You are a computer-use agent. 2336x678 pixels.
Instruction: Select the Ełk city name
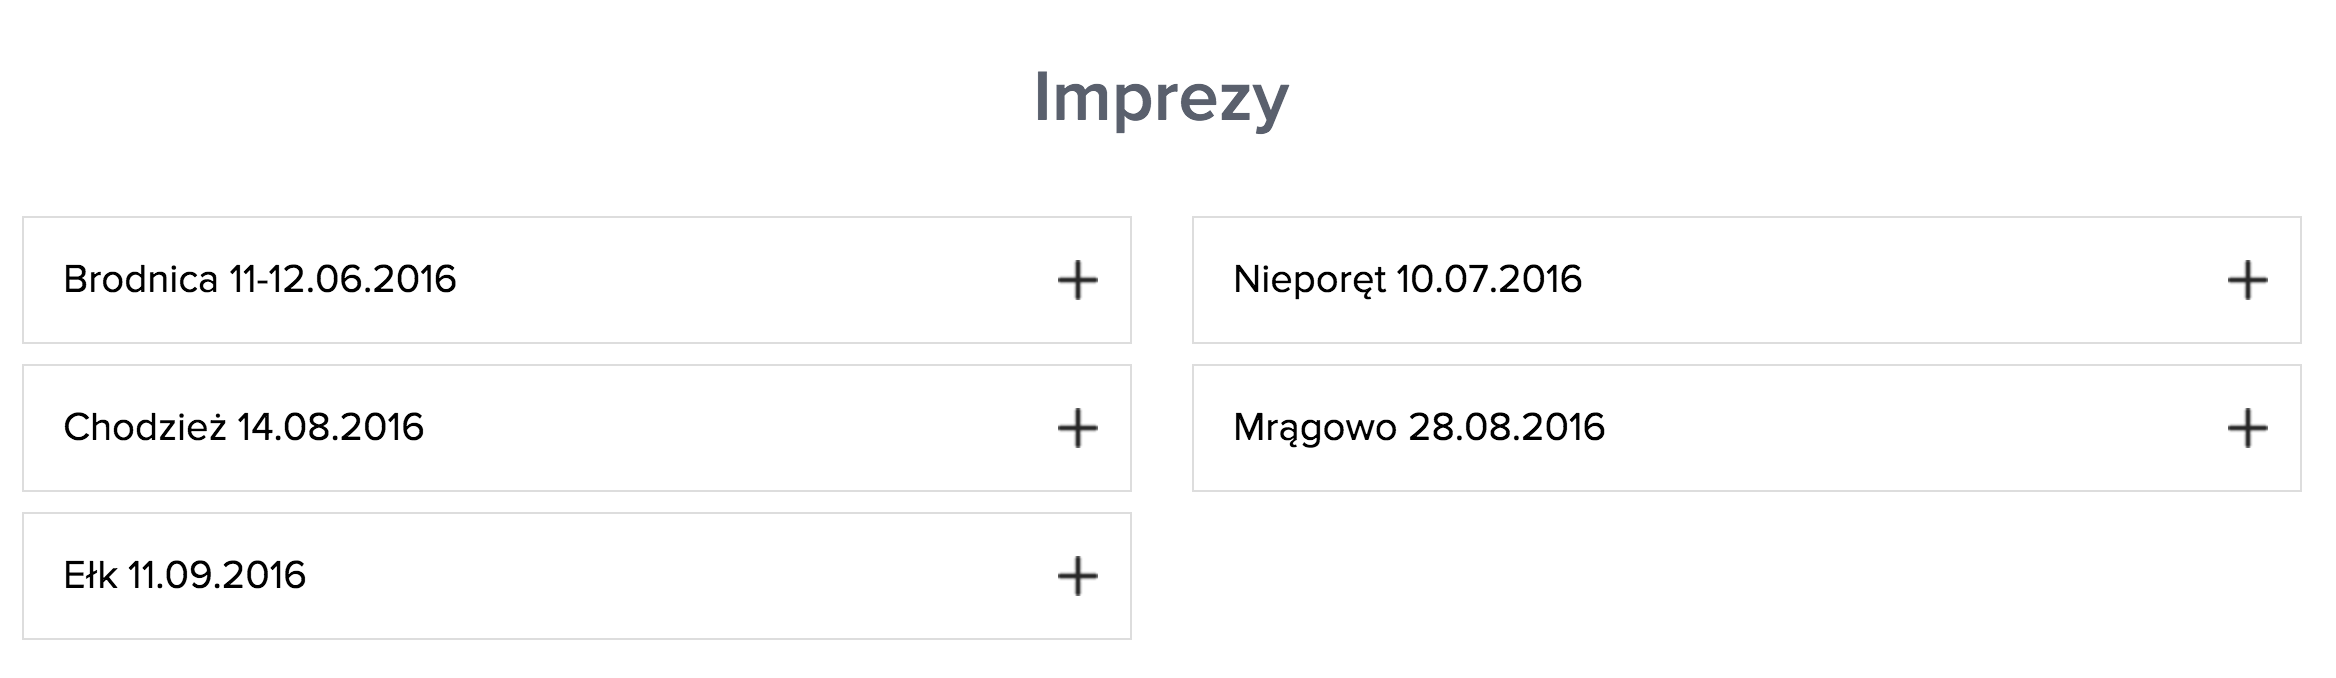coord(90,576)
